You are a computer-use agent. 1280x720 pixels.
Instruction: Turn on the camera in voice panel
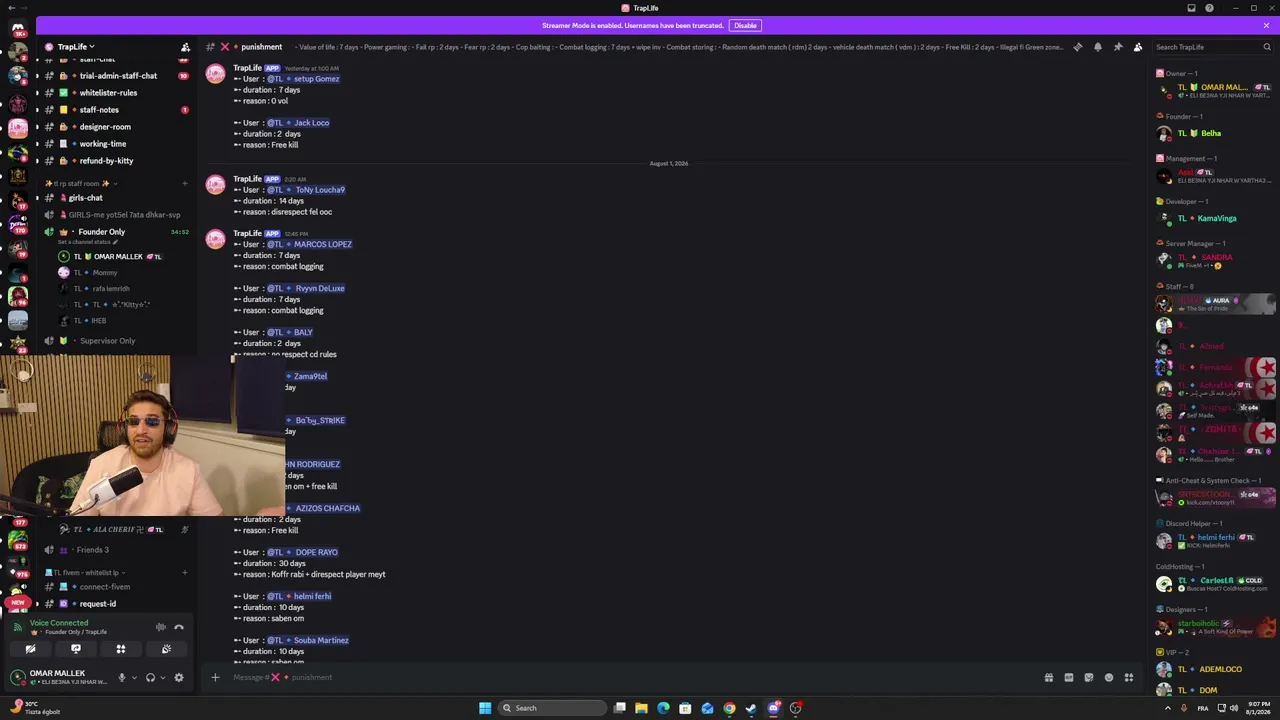tap(30, 649)
